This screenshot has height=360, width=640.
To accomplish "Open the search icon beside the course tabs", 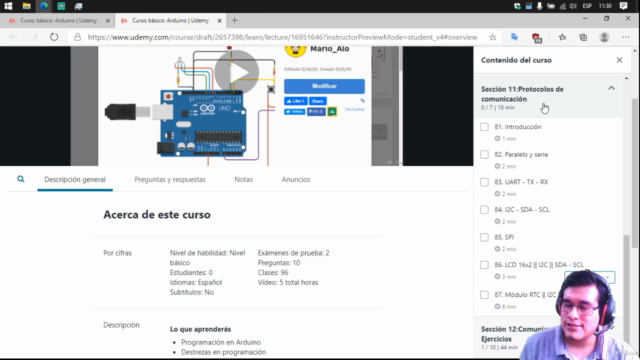I will coord(21,179).
